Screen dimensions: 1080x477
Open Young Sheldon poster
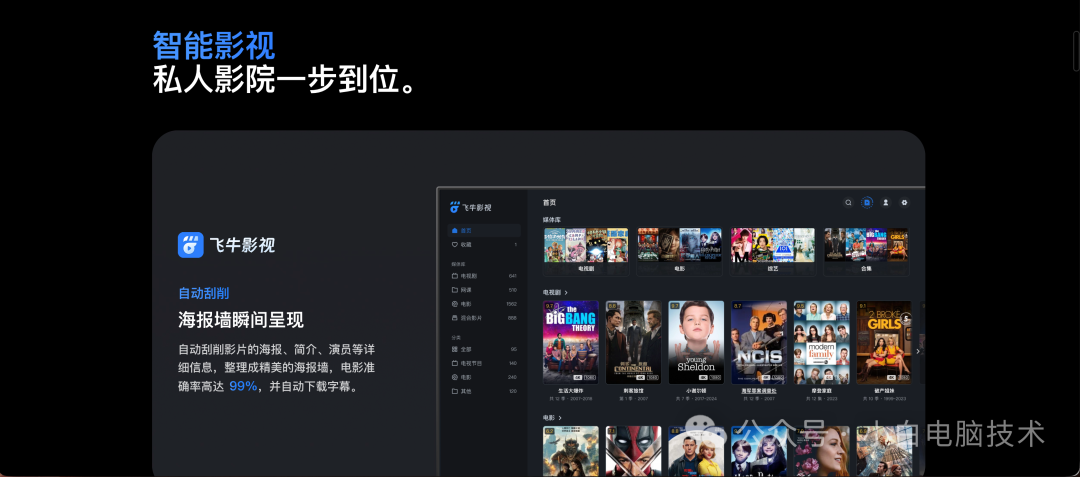tap(696, 342)
